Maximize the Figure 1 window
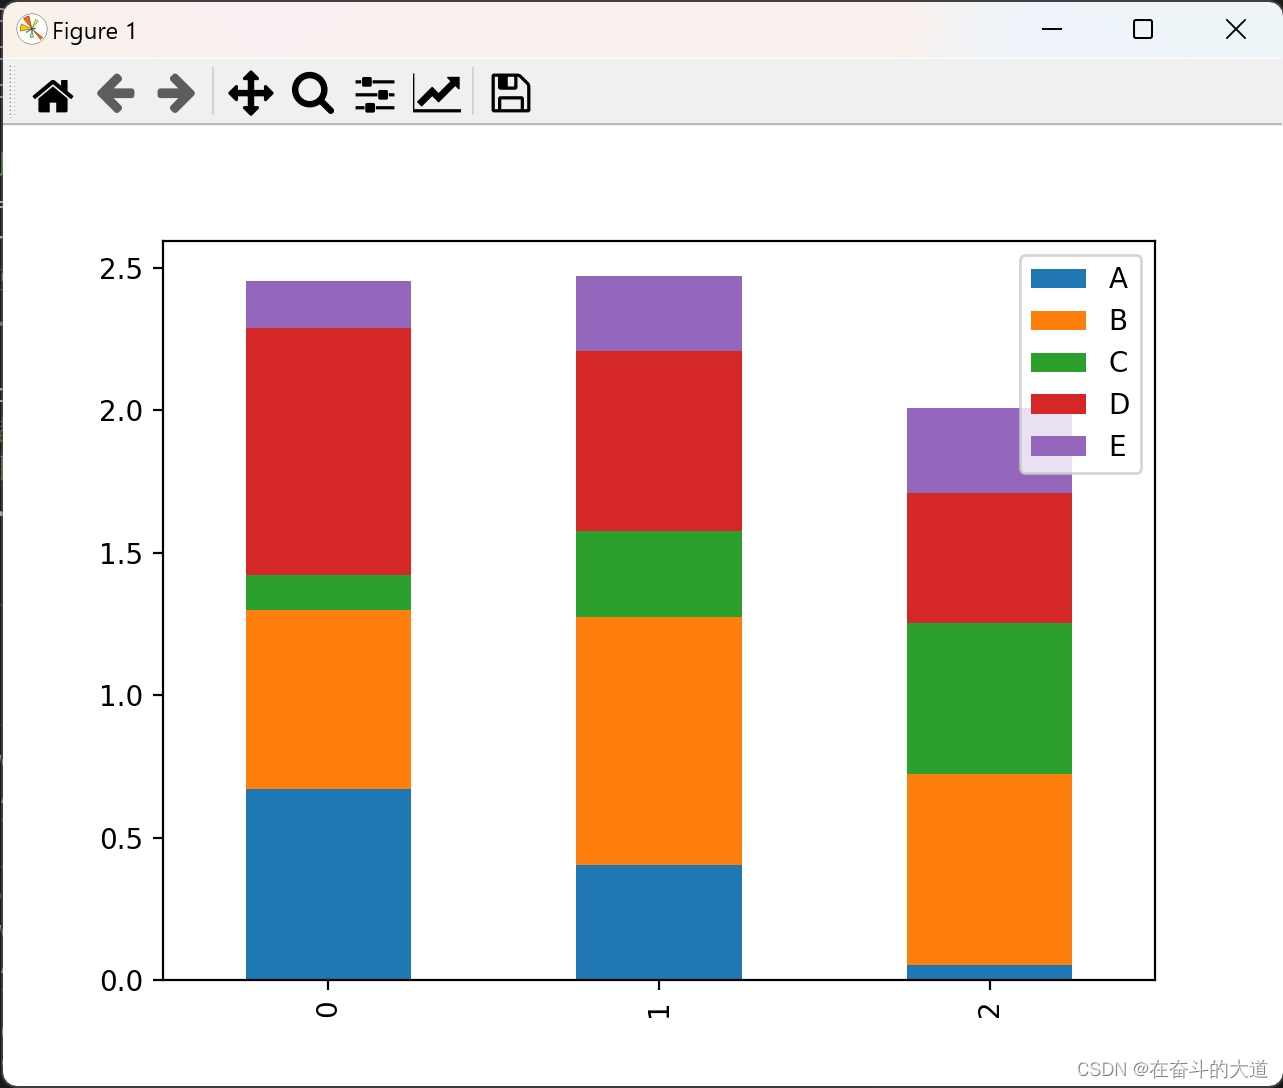Viewport: 1283px width, 1088px height. [x=1143, y=30]
